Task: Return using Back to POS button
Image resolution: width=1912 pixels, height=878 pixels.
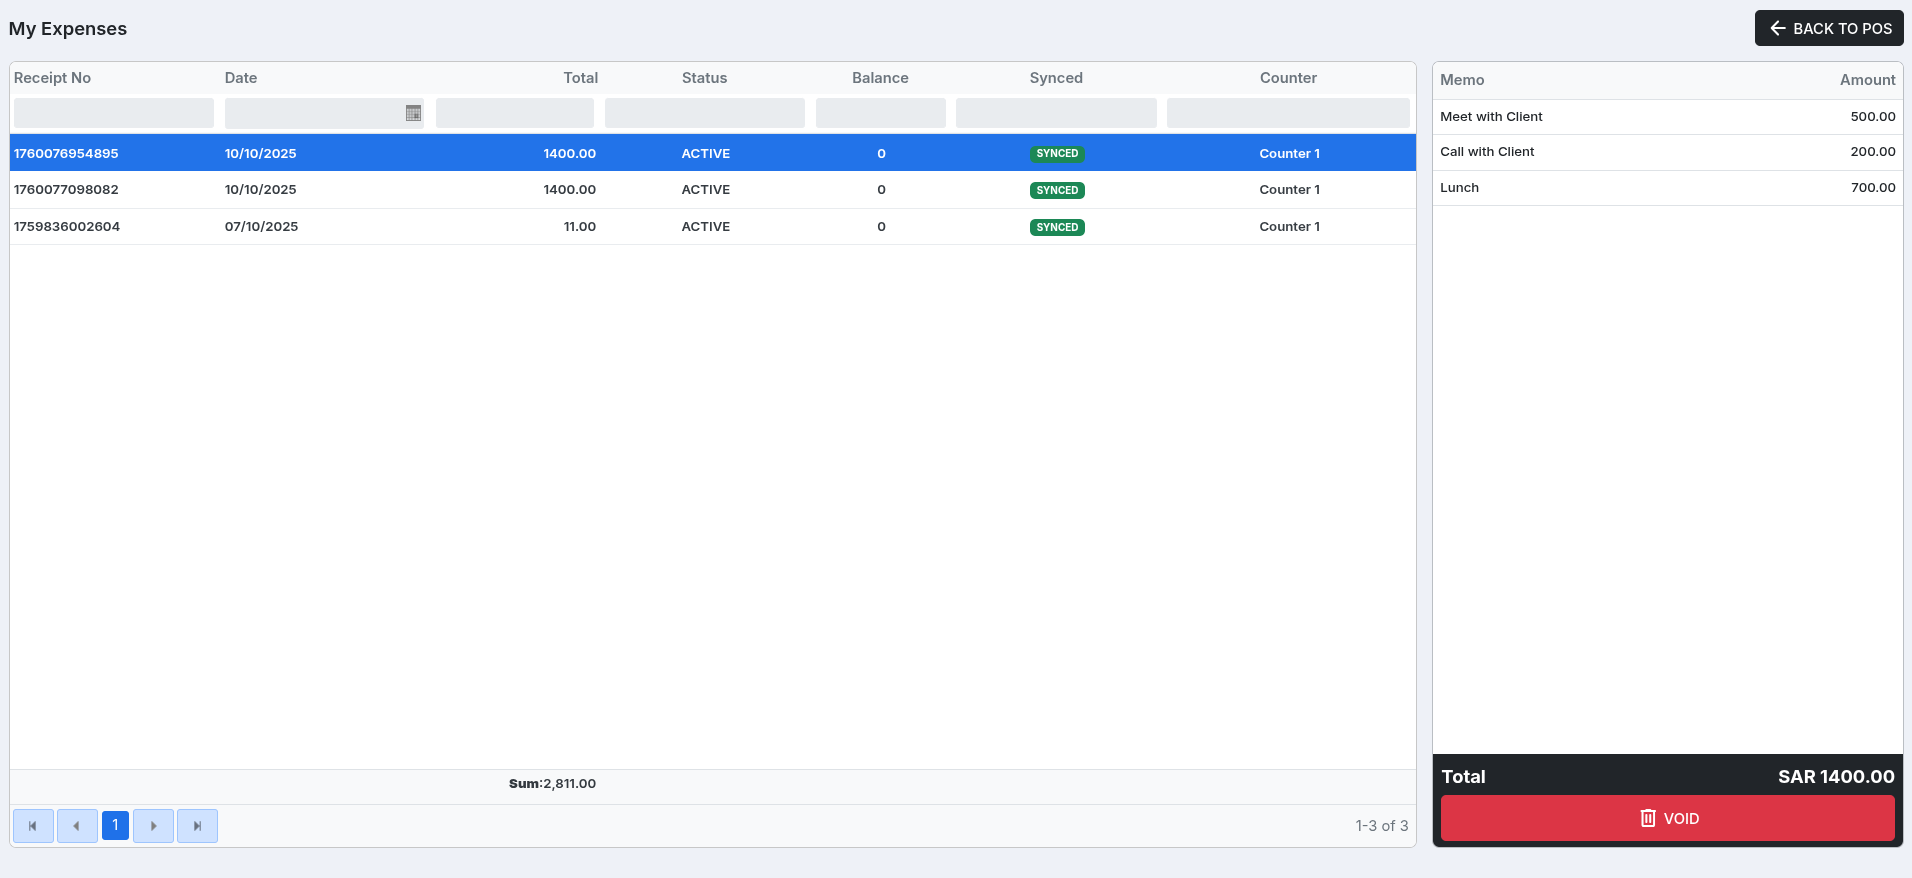Action: point(1829,28)
